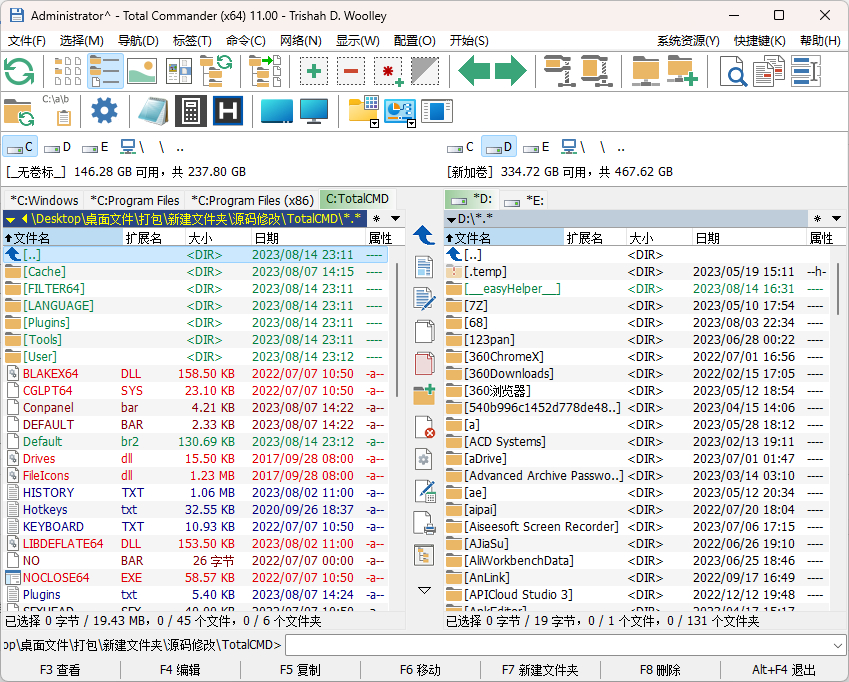Open network neighborhood in right drive bar
Image resolution: width=849 pixels, height=682 pixels.
tap(573, 147)
